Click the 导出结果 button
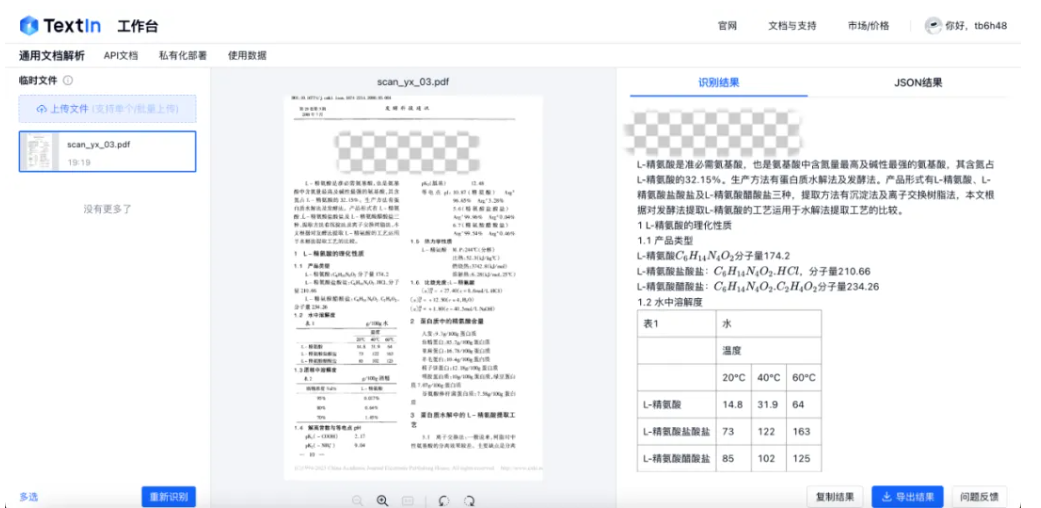 (907, 497)
